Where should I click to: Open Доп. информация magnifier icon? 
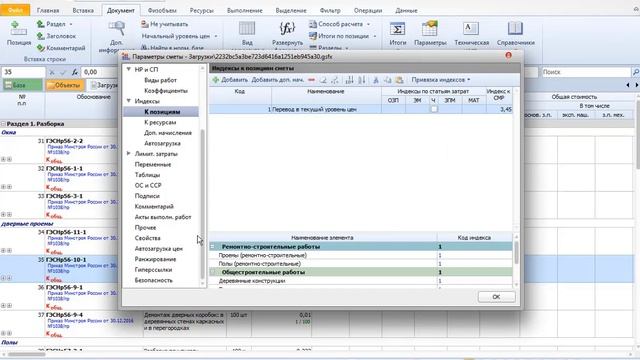pos(117,28)
